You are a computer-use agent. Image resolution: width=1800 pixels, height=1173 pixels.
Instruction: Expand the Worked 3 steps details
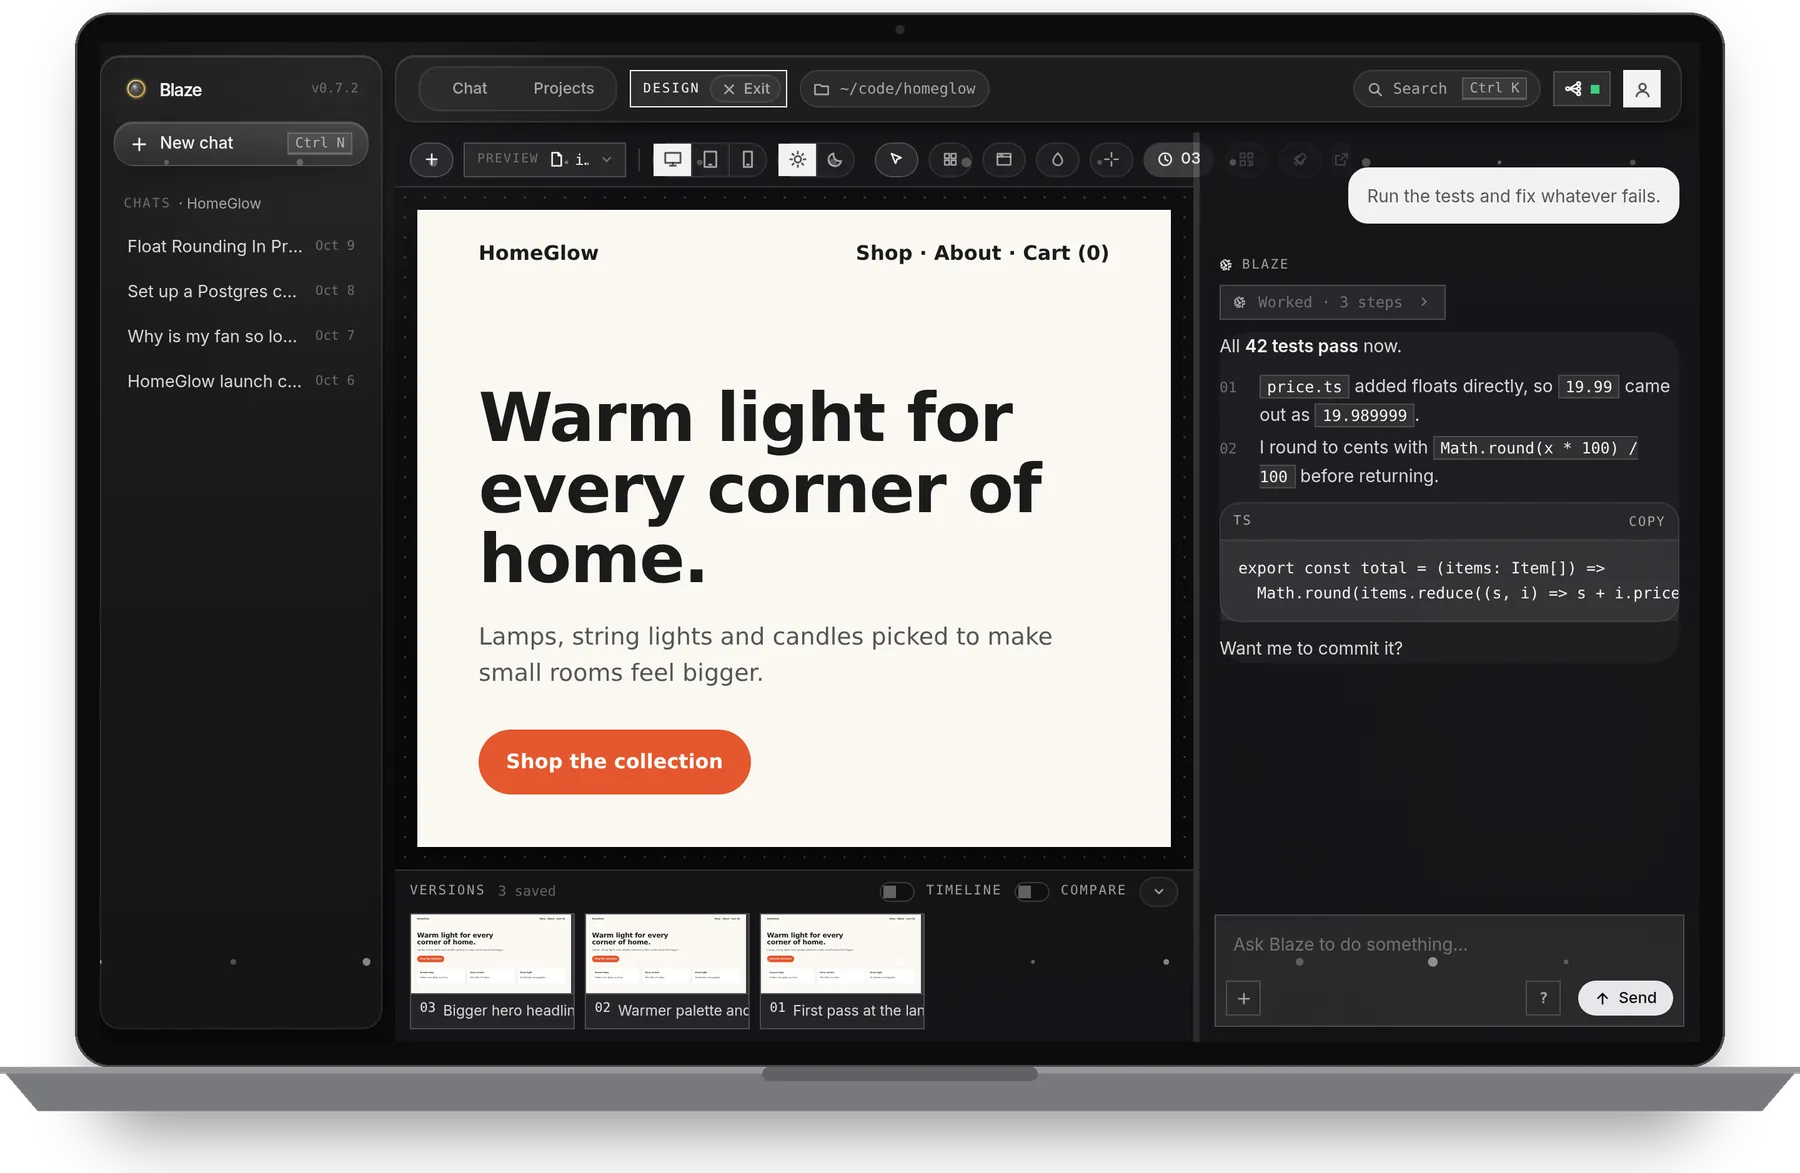coord(1332,302)
